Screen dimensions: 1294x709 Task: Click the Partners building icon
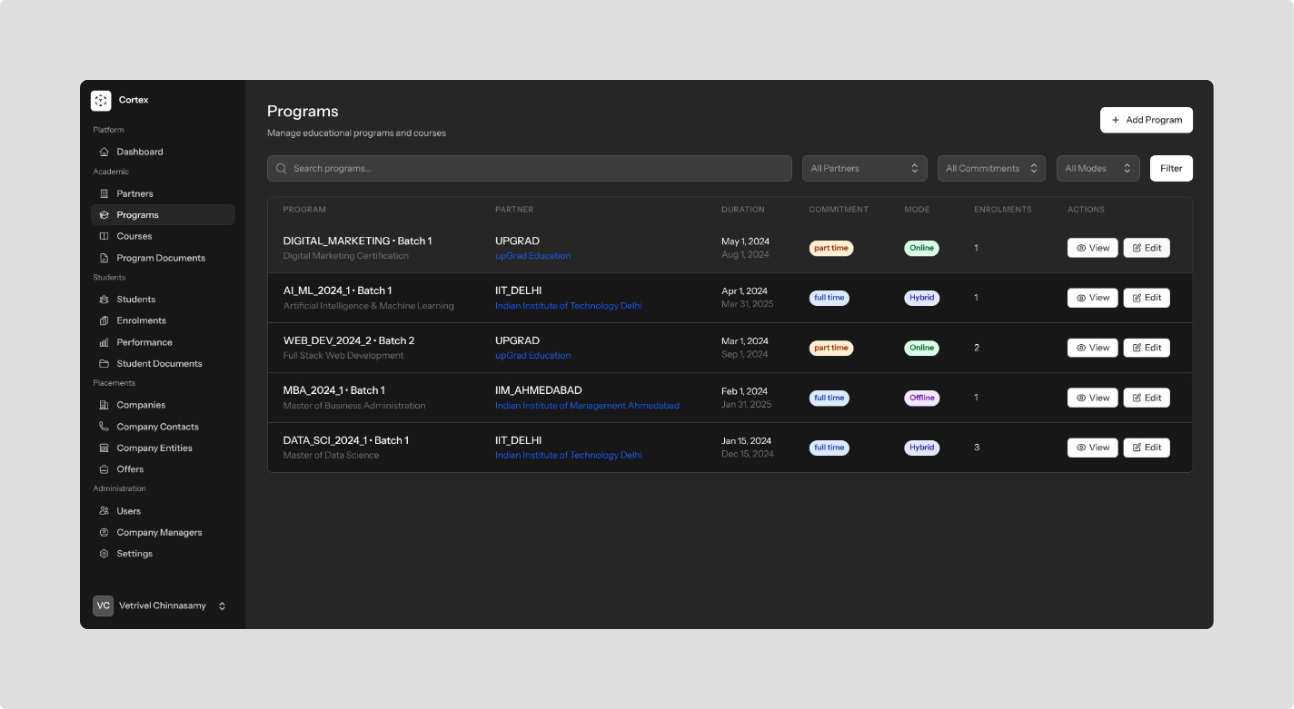click(104, 194)
